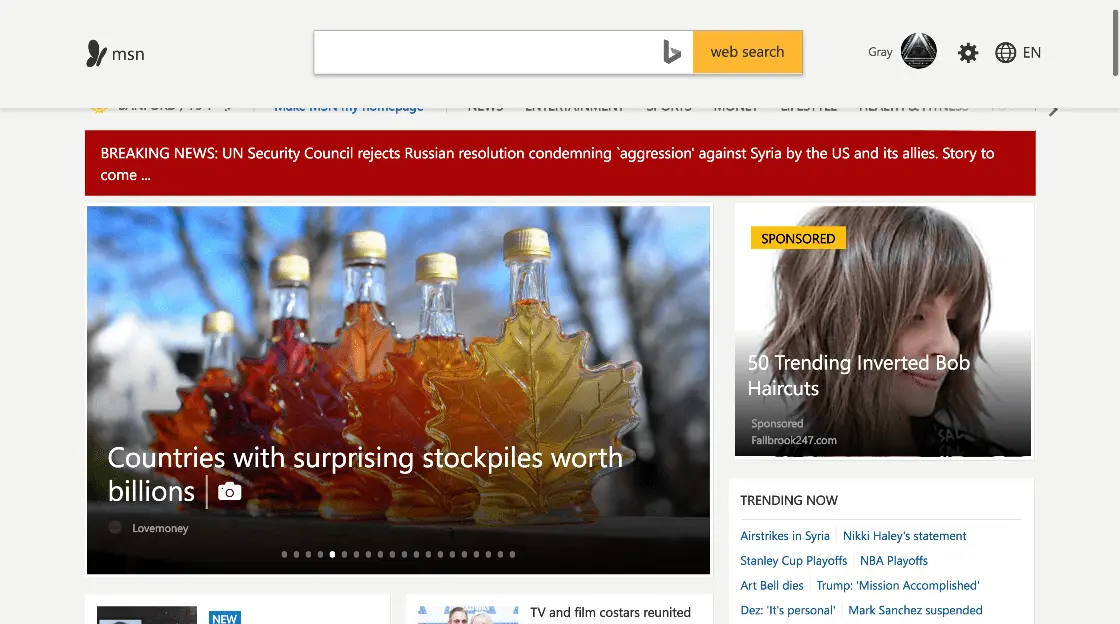
Task: Select the last slideshow pagination dot
Action: click(x=513, y=554)
